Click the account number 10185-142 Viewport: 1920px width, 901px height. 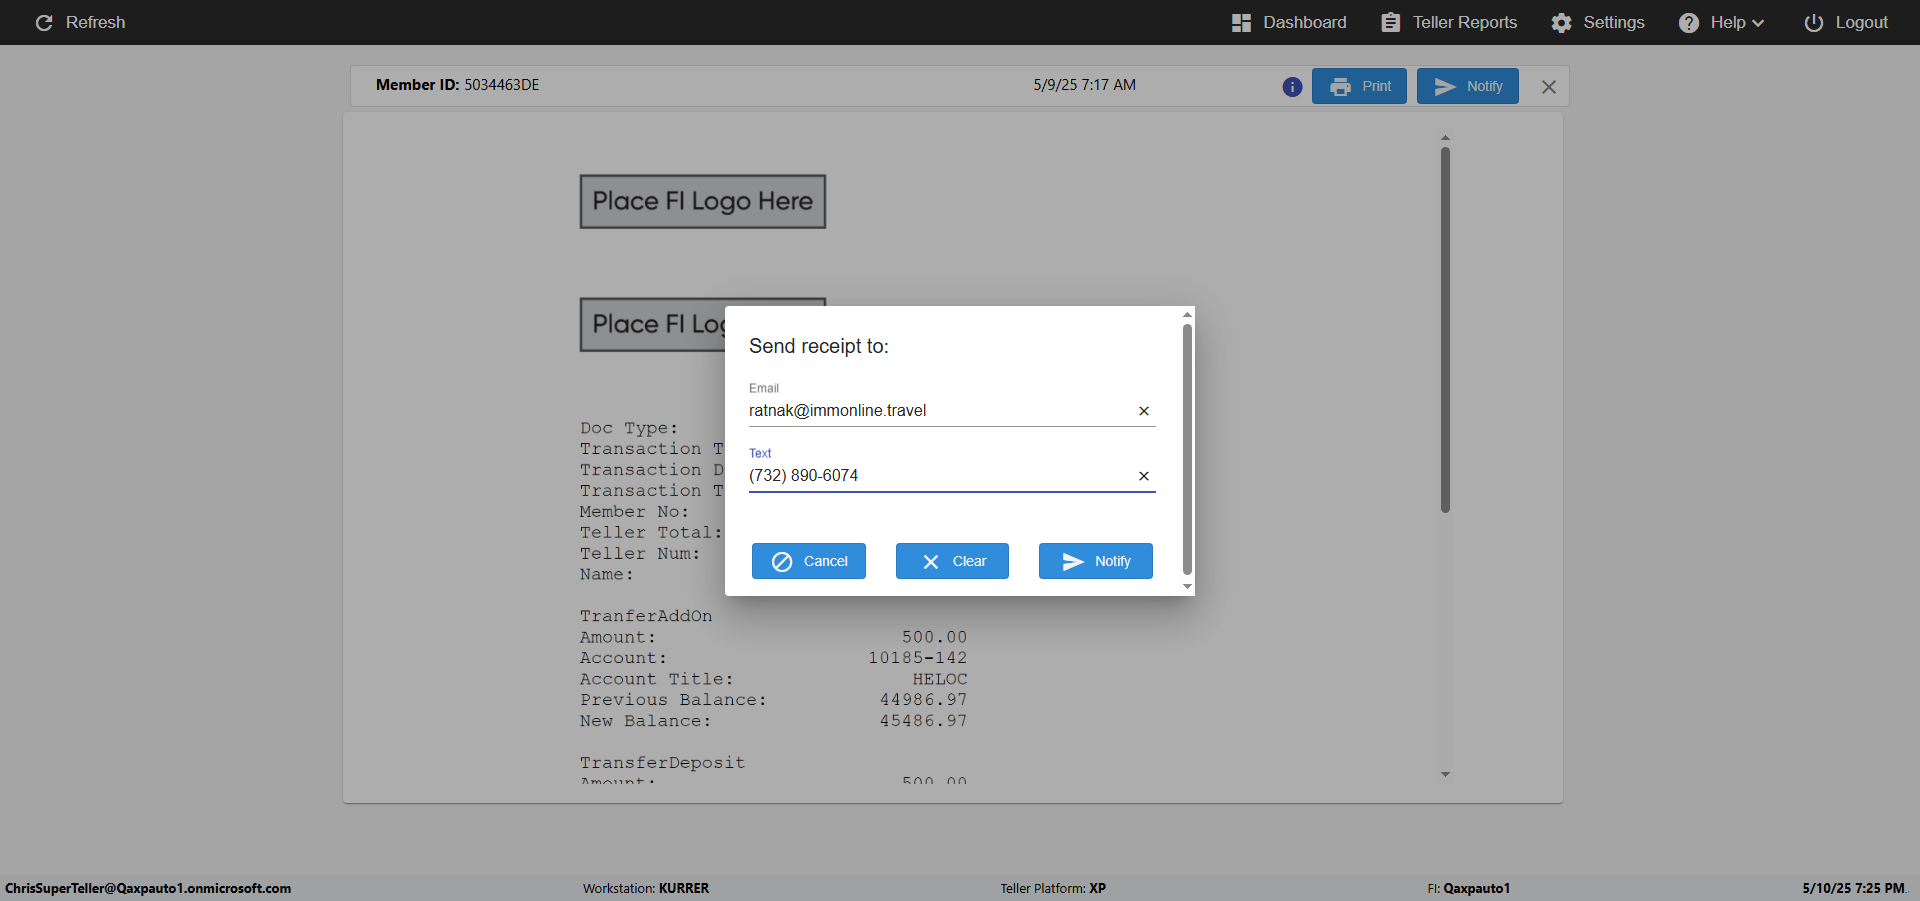coord(918,658)
